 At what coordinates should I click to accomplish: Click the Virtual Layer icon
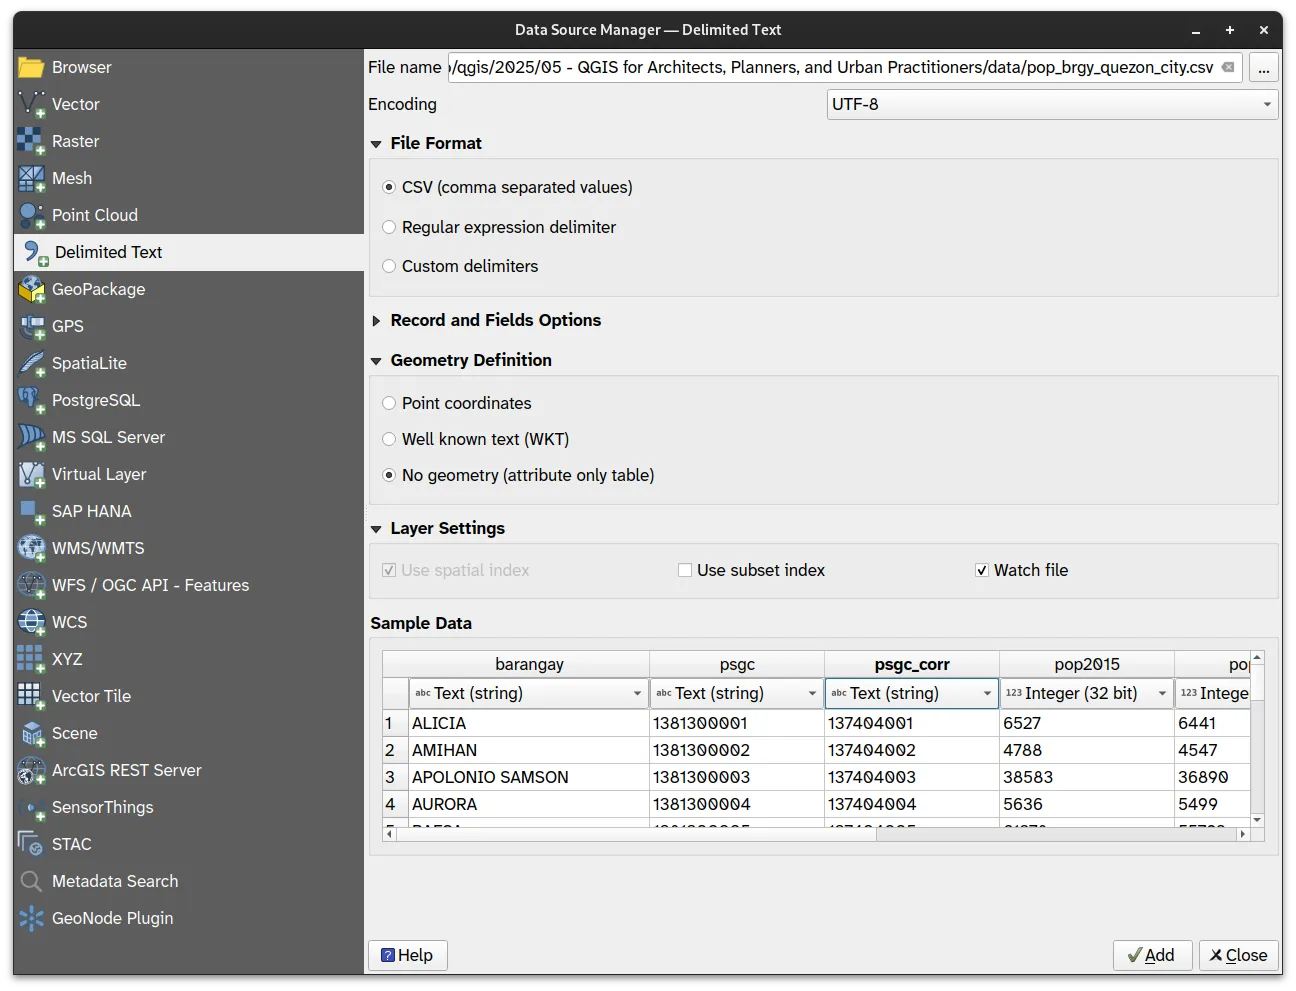point(31,474)
